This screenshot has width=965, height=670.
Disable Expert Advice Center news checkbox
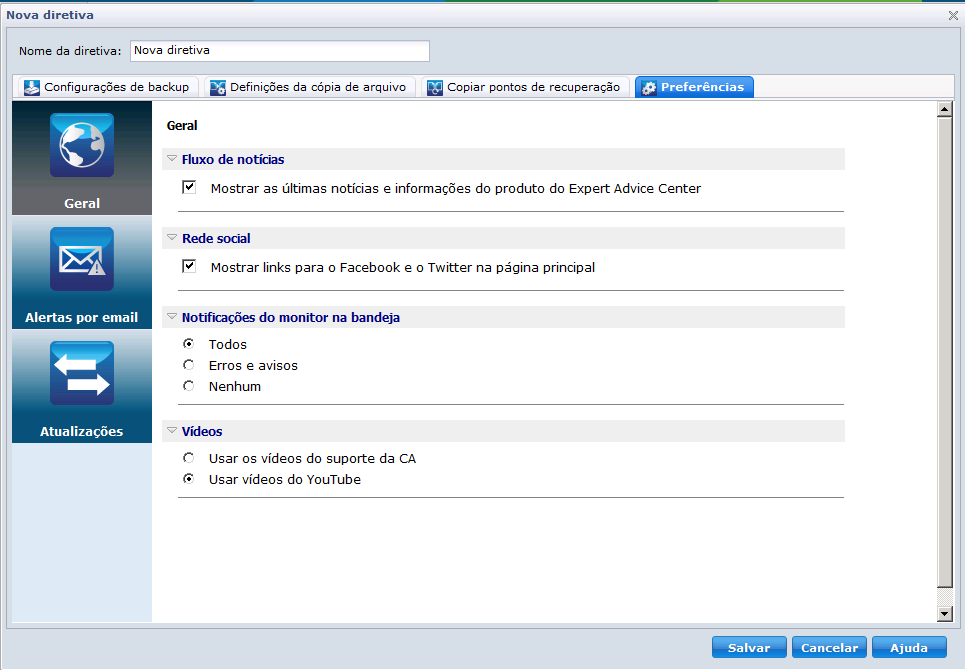point(189,187)
